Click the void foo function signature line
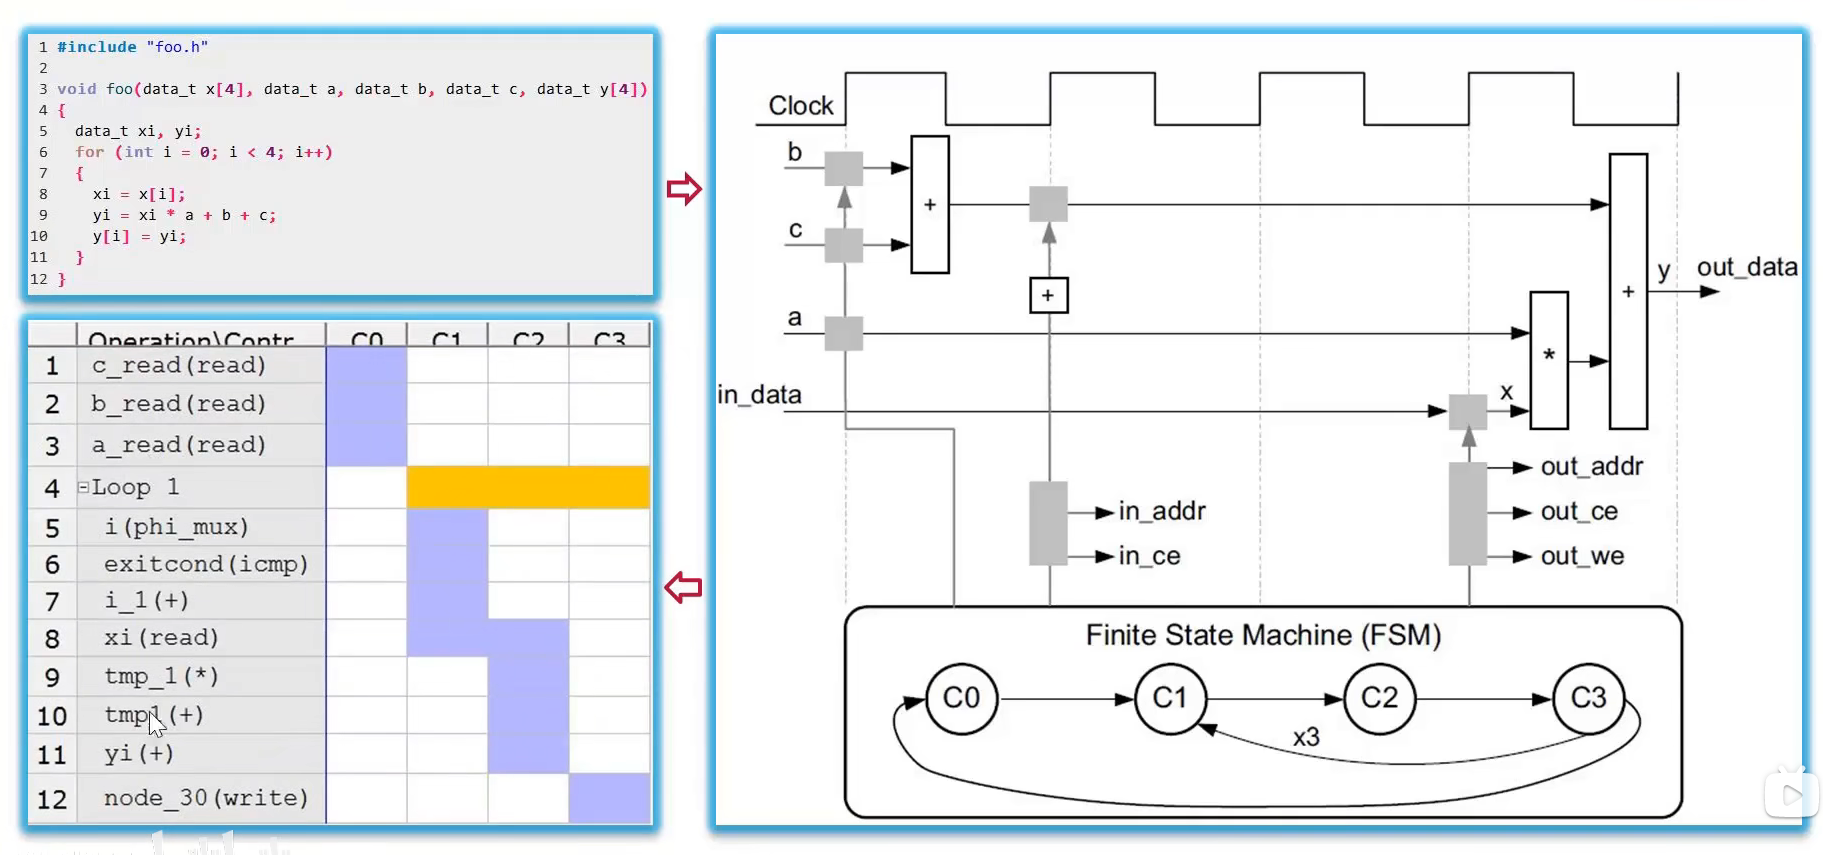The image size is (1823, 855). [352, 89]
